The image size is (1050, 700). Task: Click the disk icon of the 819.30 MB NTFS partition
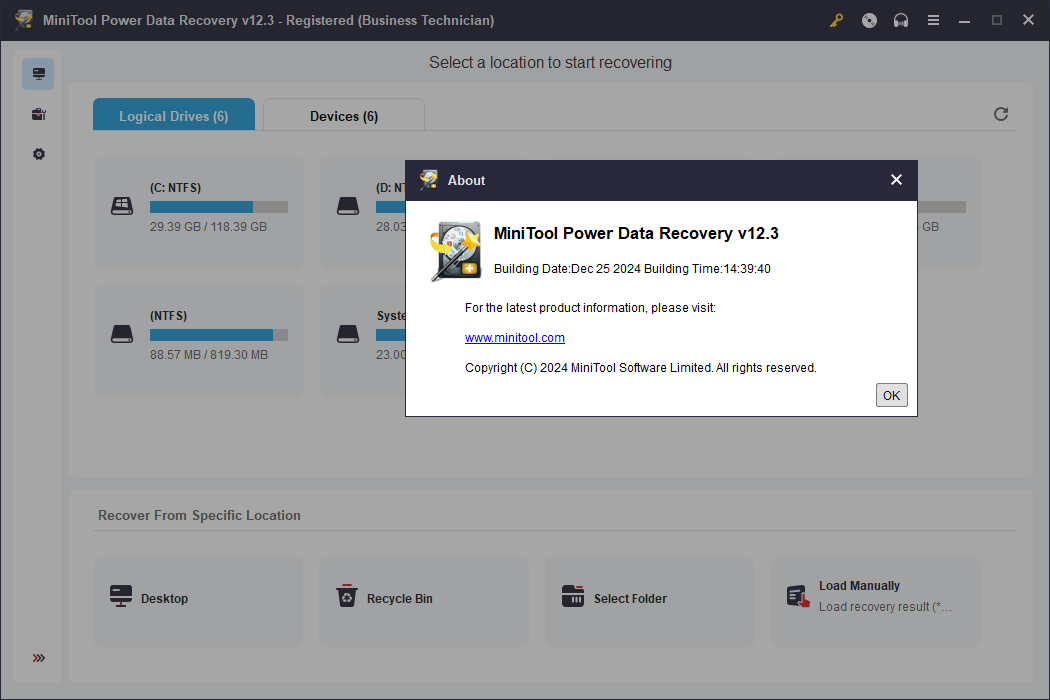tap(122, 334)
